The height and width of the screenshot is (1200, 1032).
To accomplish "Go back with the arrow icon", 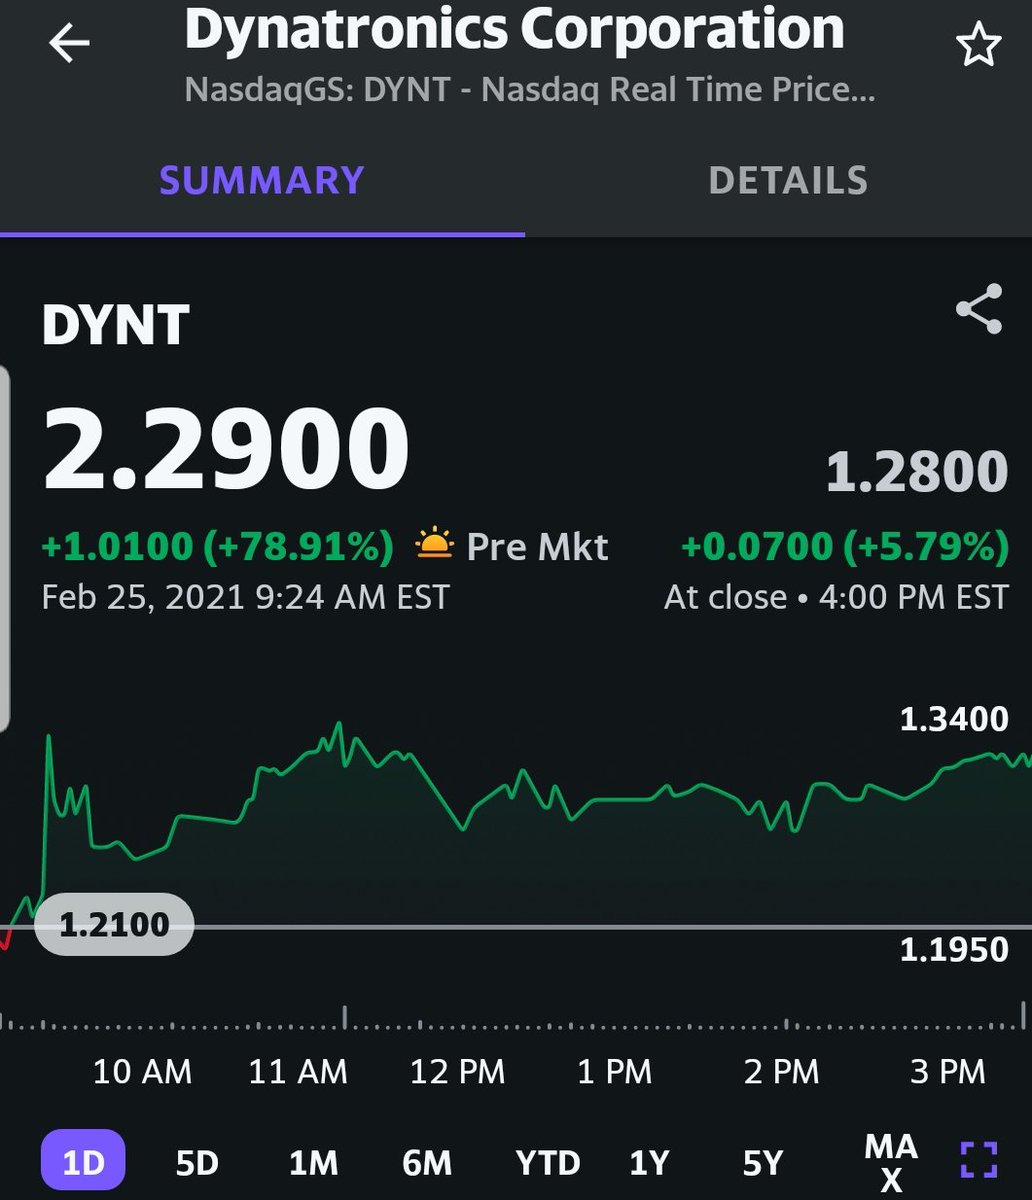I will (68, 44).
